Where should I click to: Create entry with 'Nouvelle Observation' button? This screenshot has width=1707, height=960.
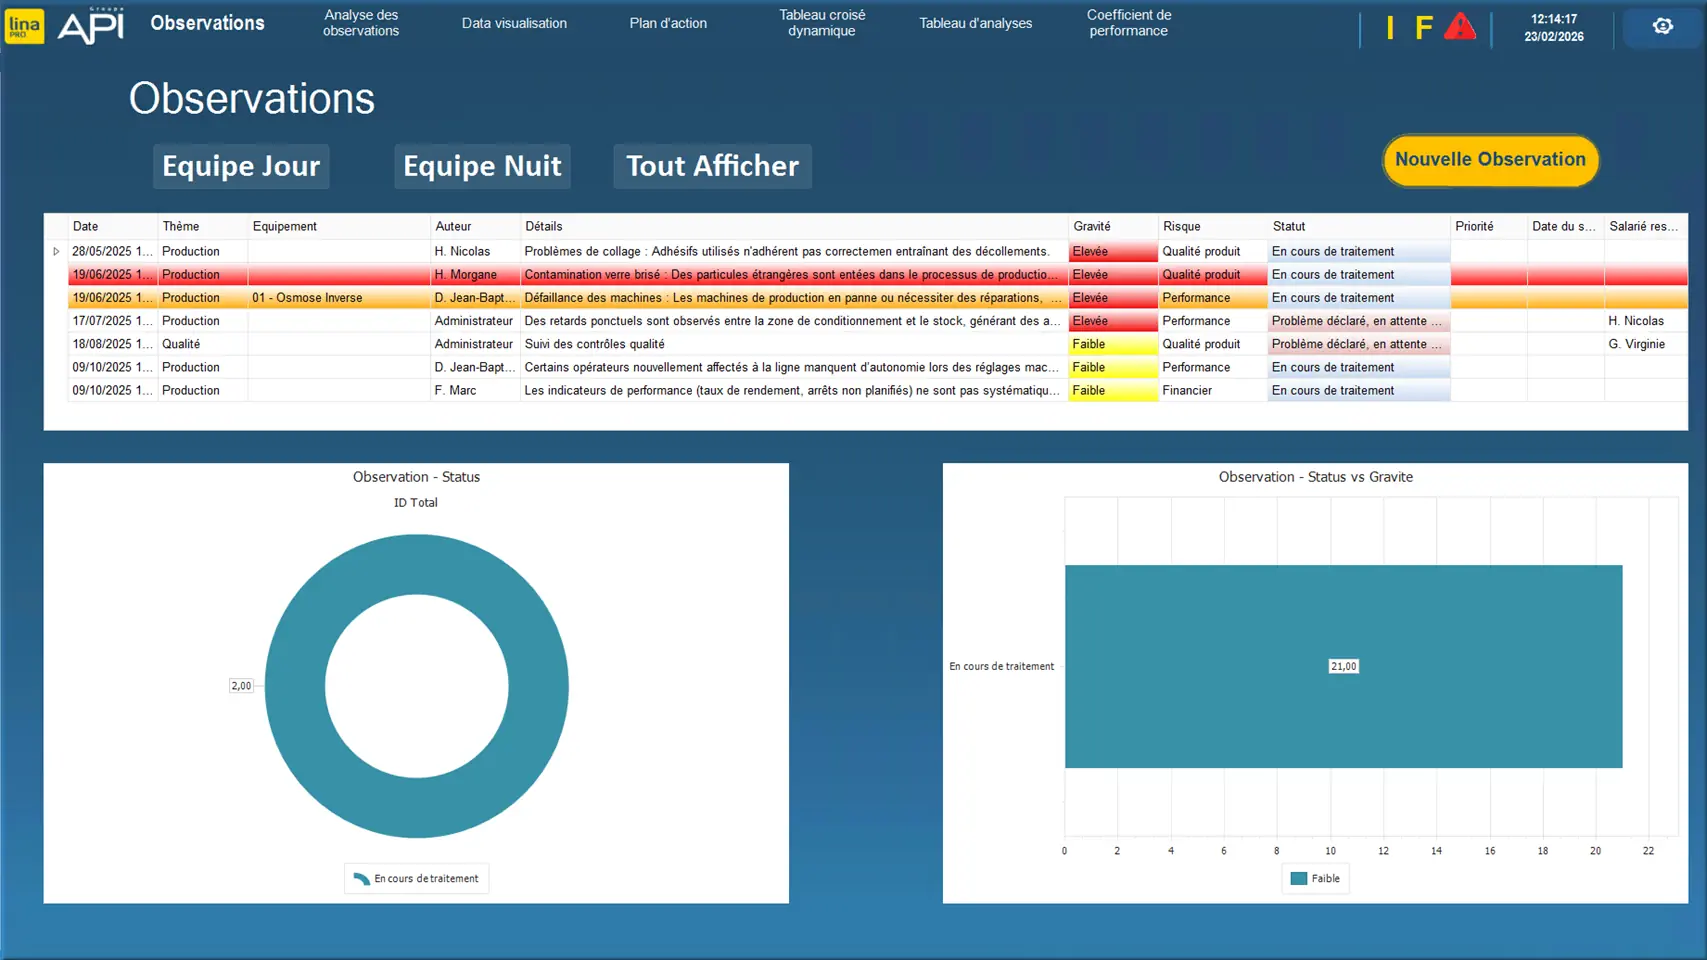(1490, 160)
